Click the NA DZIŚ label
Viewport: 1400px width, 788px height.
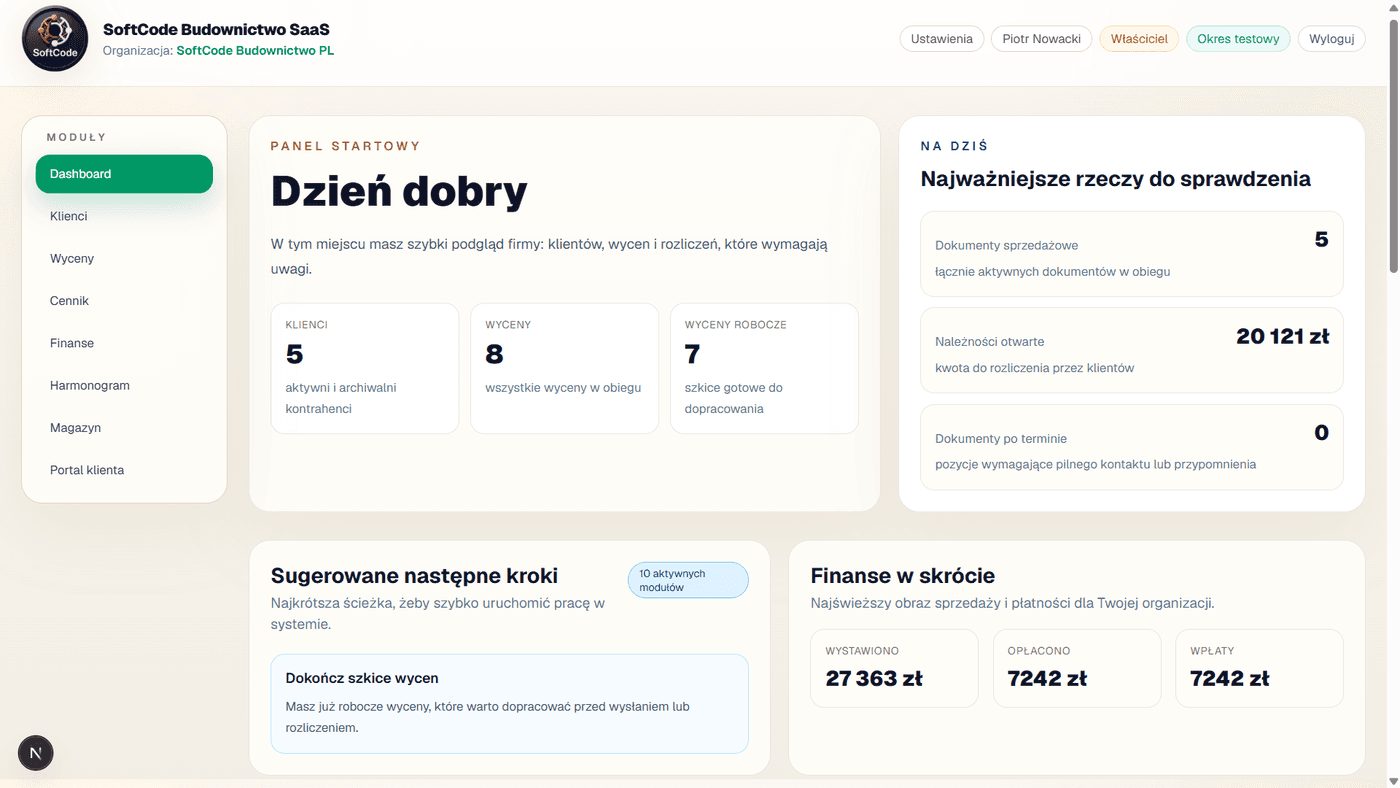pyautogui.click(x=954, y=146)
